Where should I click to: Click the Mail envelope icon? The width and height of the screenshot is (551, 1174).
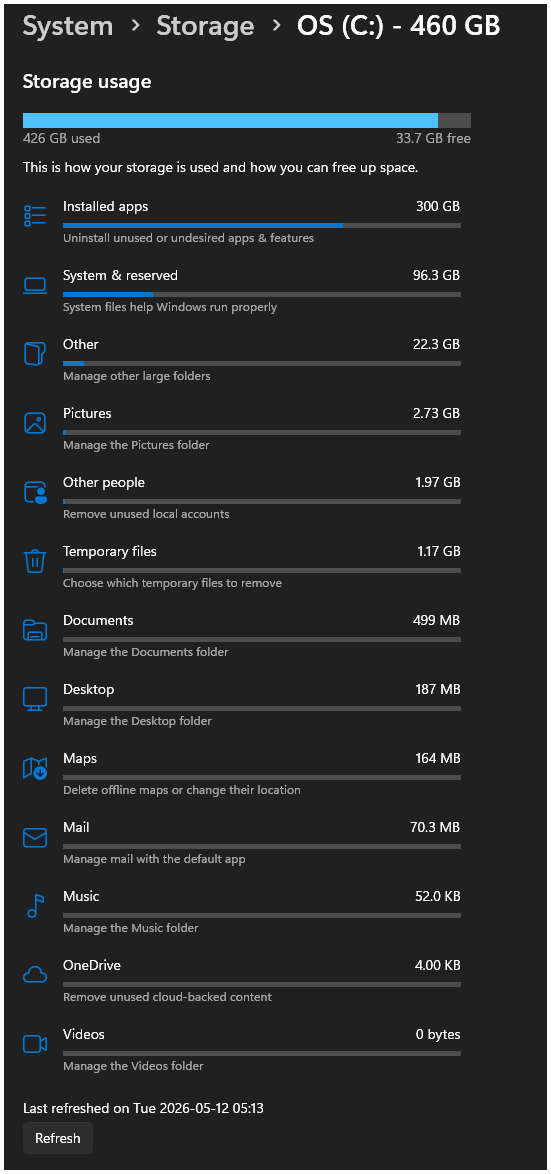[35, 837]
